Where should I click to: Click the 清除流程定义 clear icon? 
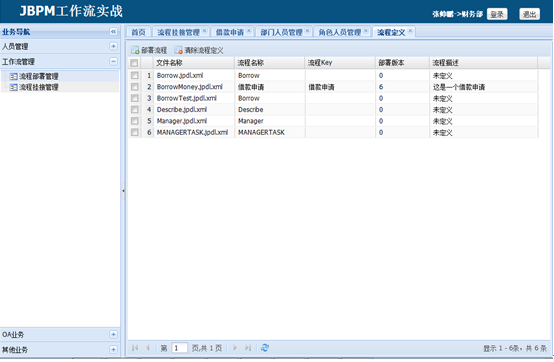tap(178, 50)
